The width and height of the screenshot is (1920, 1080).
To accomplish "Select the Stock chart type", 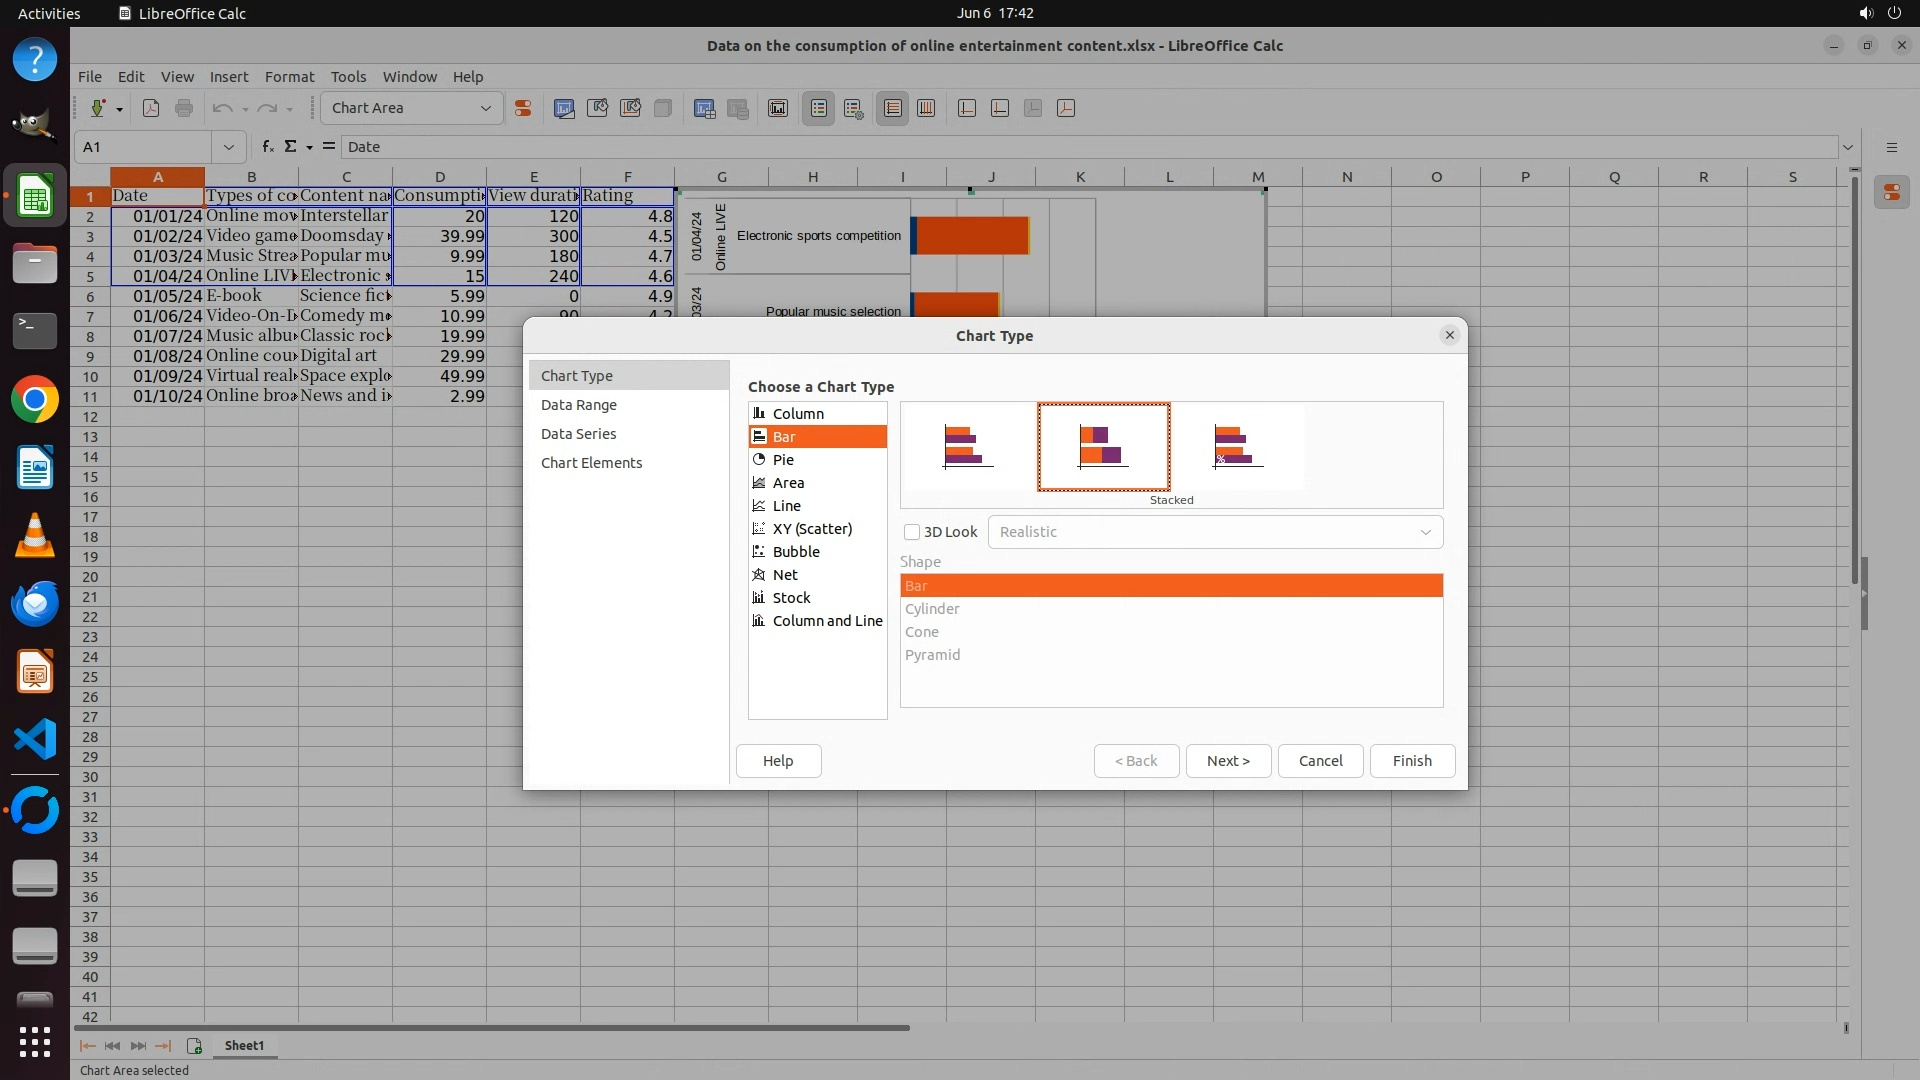I will point(791,598).
